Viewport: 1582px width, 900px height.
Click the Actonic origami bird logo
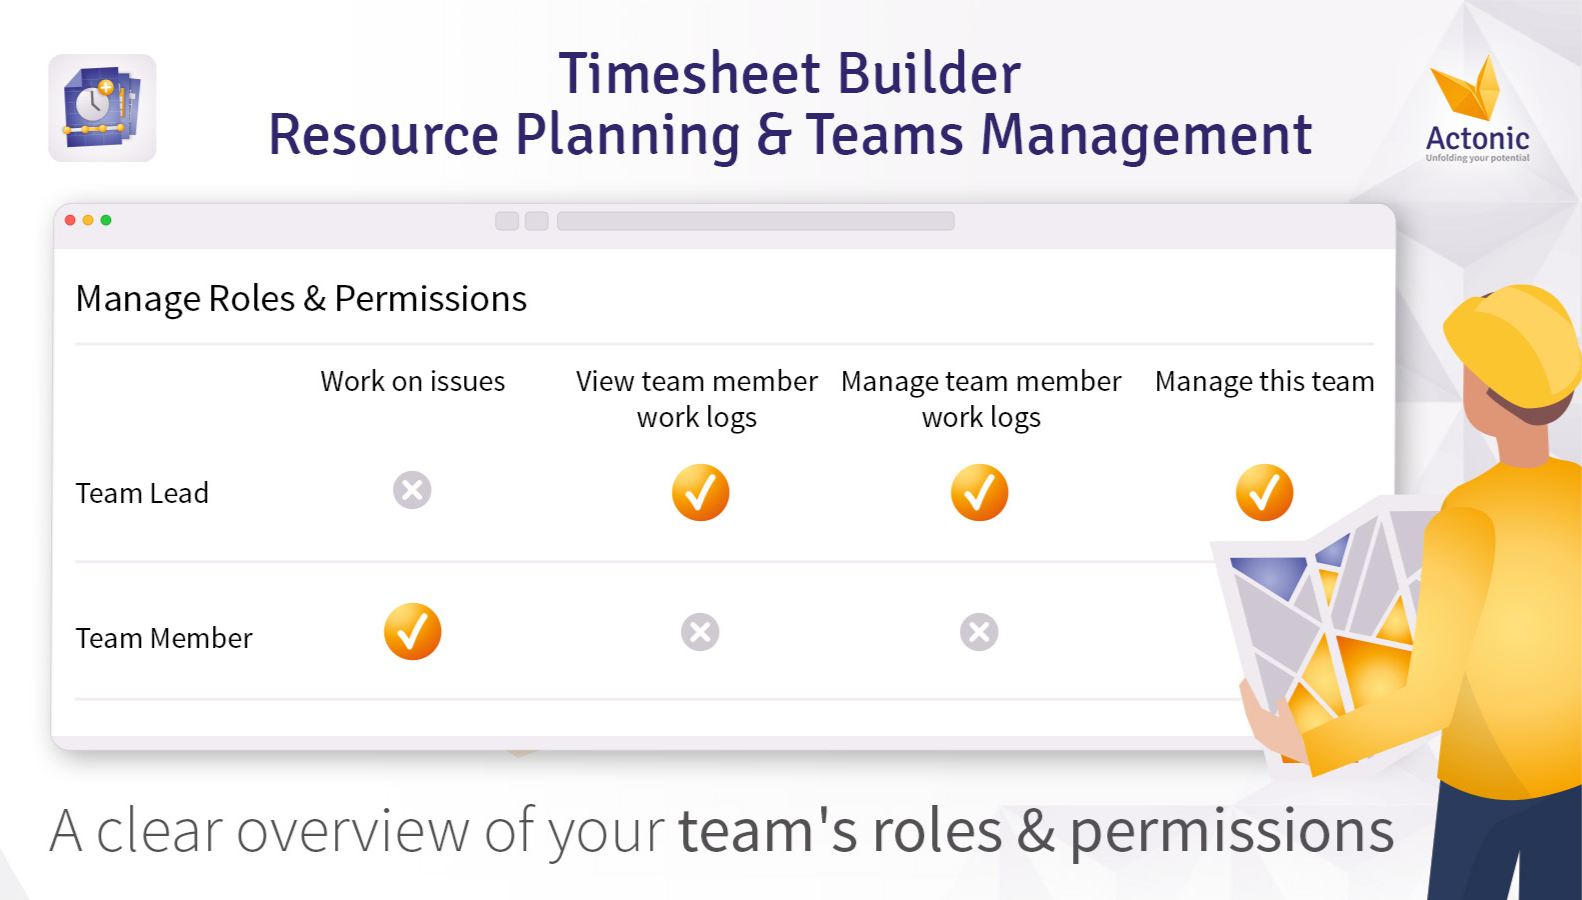pos(1467,89)
